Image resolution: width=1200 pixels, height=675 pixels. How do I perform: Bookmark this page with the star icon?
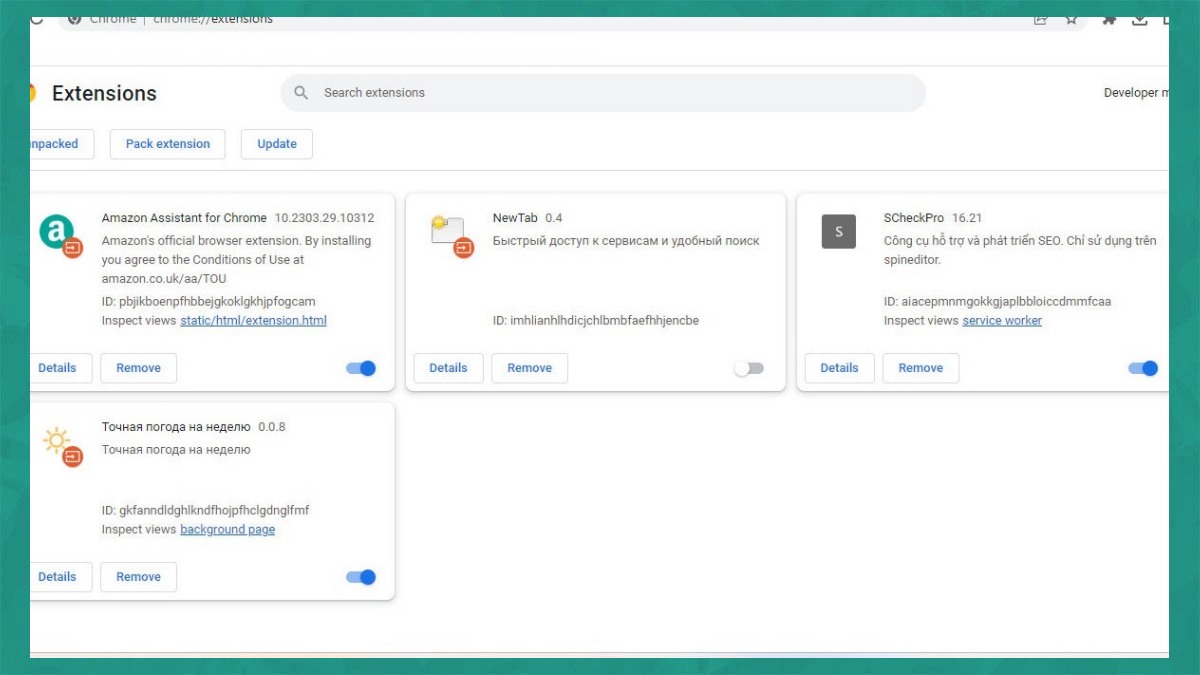click(1072, 18)
